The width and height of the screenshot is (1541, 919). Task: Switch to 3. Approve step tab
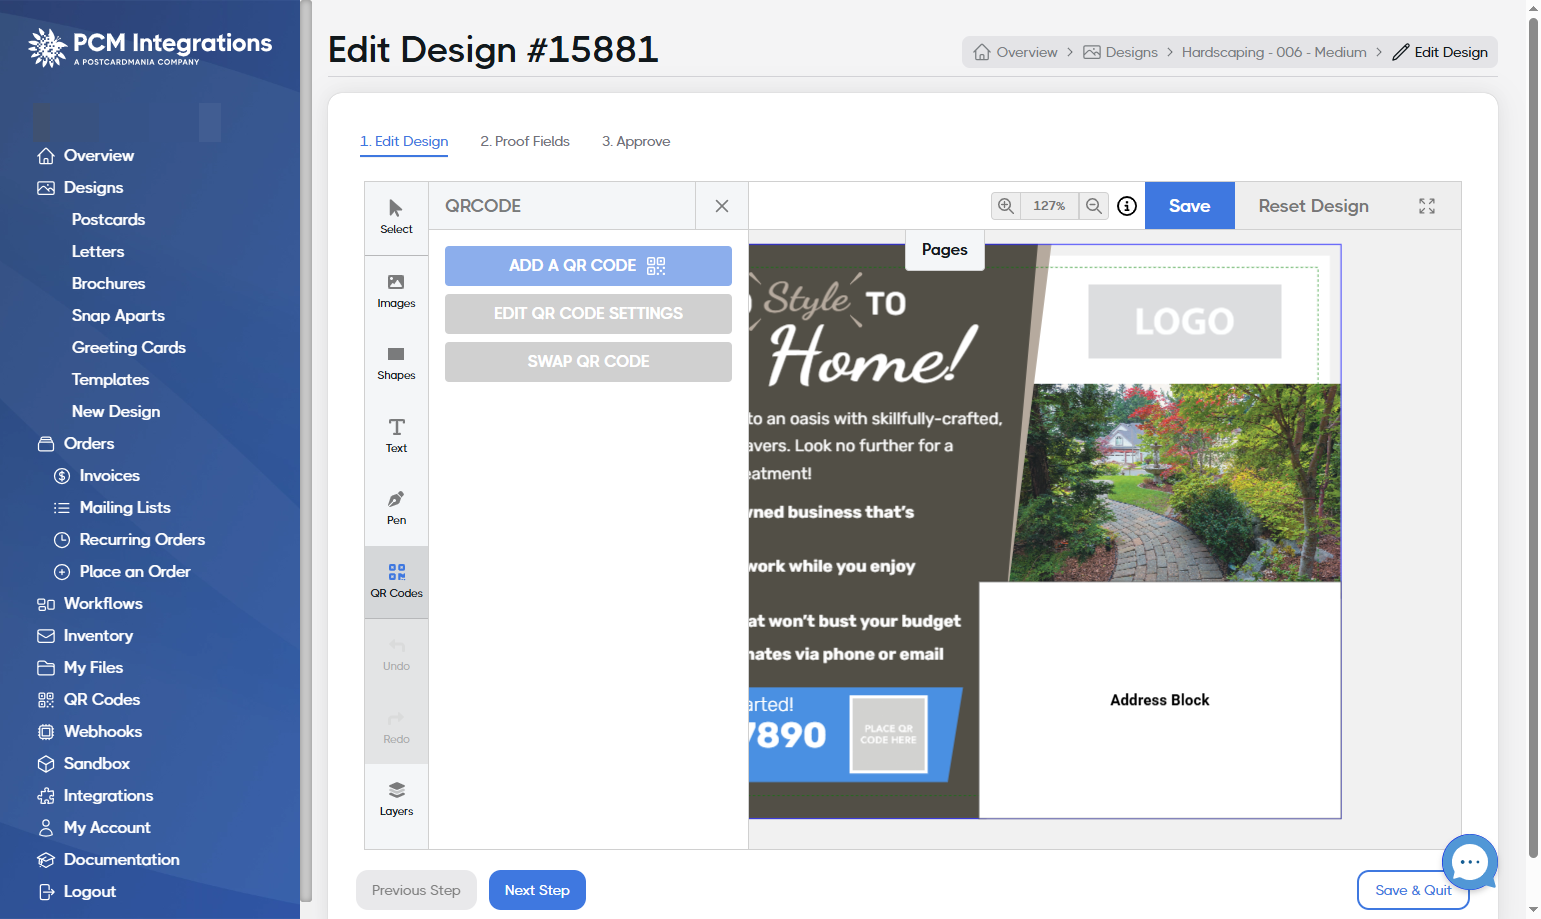636,142
